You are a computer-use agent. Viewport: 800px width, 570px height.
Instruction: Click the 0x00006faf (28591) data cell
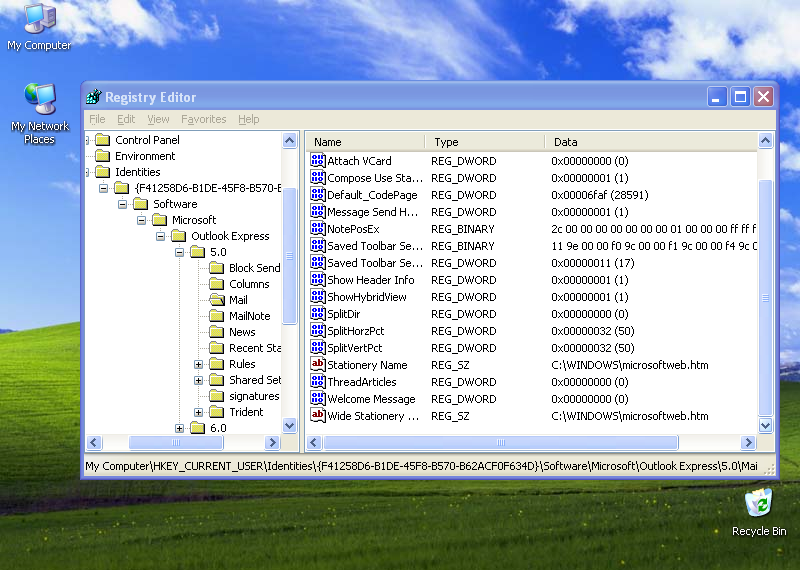[x=600, y=194]
